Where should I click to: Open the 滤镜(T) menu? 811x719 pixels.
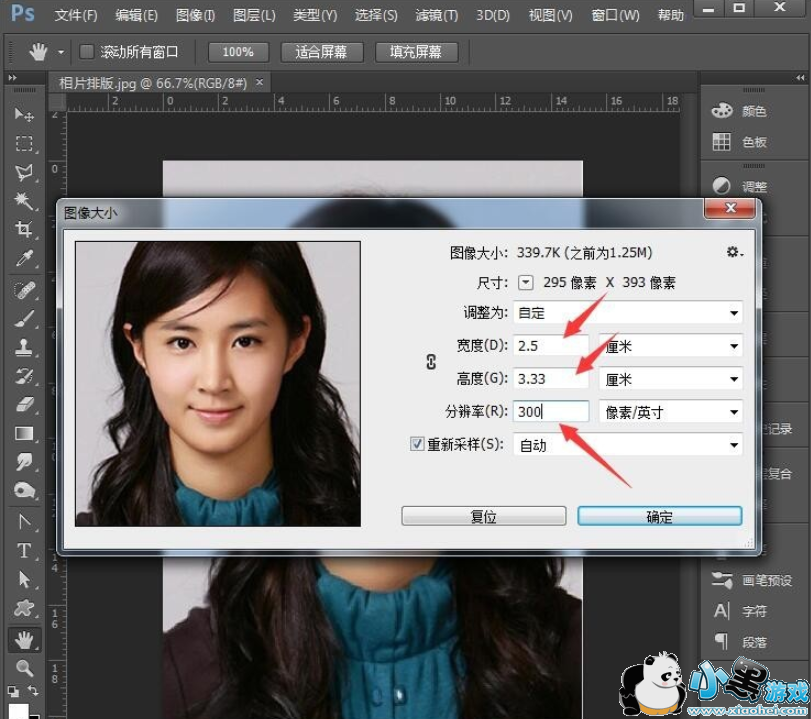(436, 16)
